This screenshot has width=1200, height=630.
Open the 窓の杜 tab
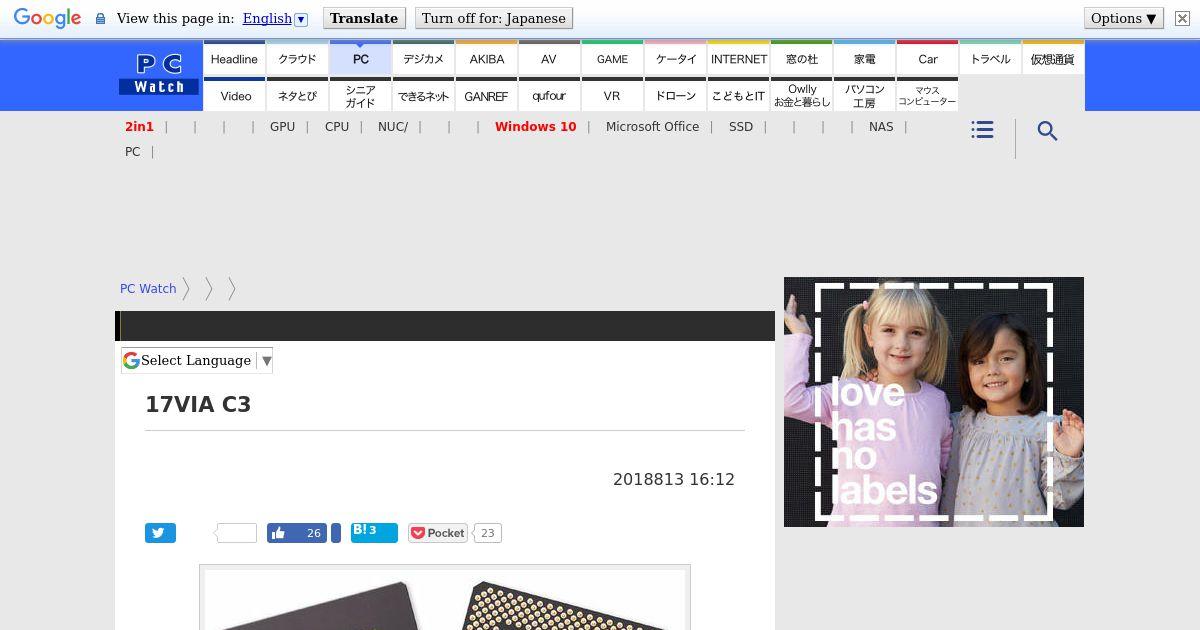tap(801, 58)
